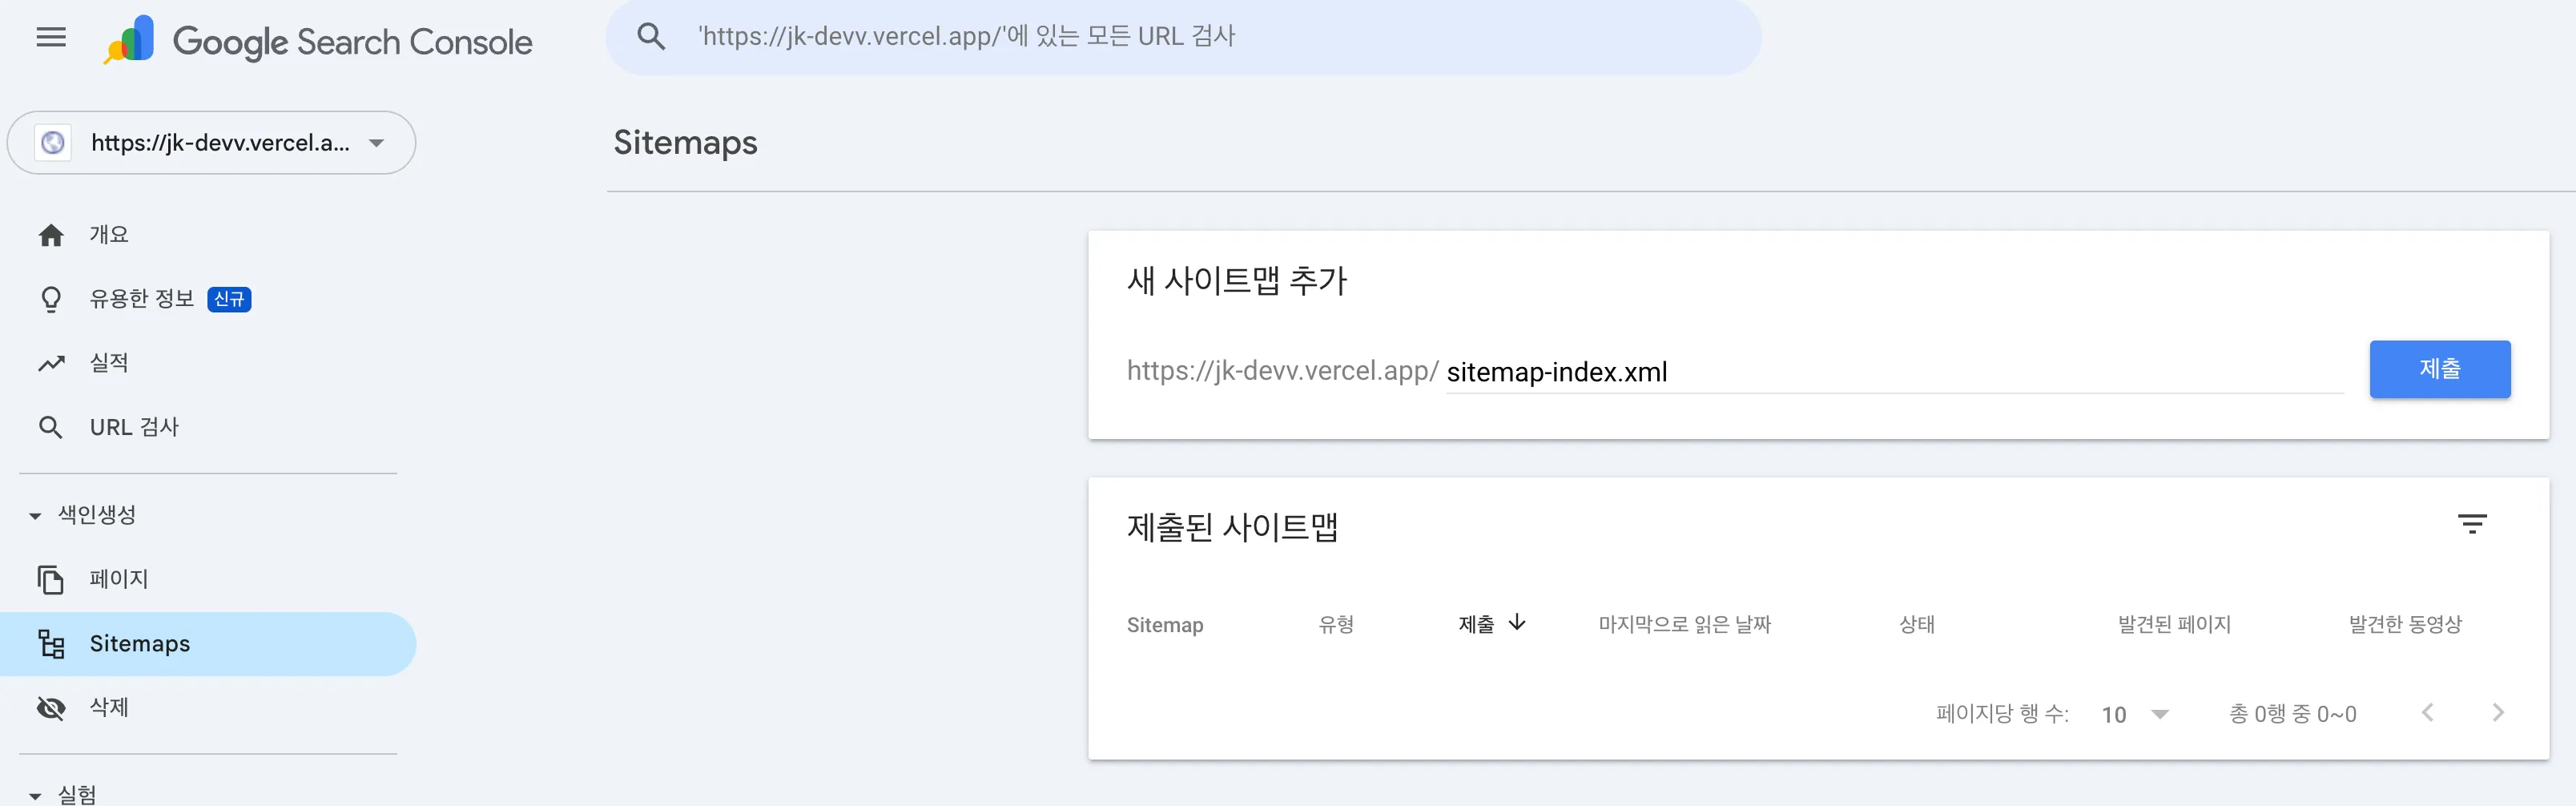Open 실적 via the performance graph icon
Viewport: 2576px width, 806px height.
(51, 362)
